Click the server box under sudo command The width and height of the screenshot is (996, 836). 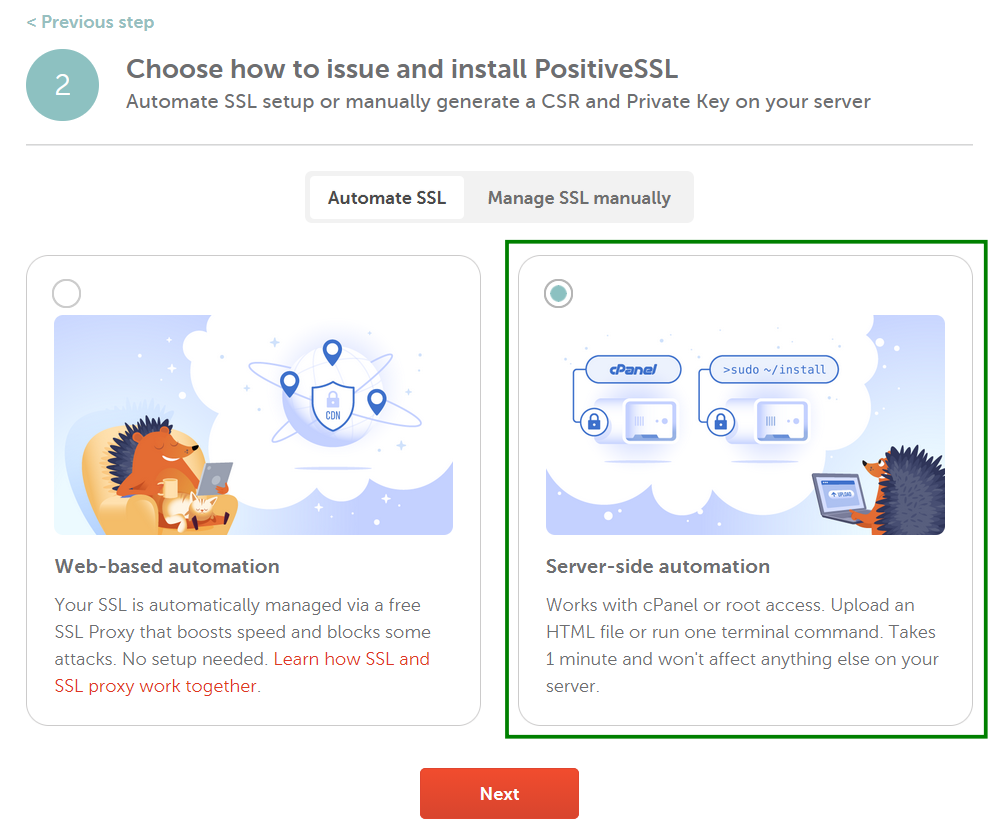coord(780,421)
